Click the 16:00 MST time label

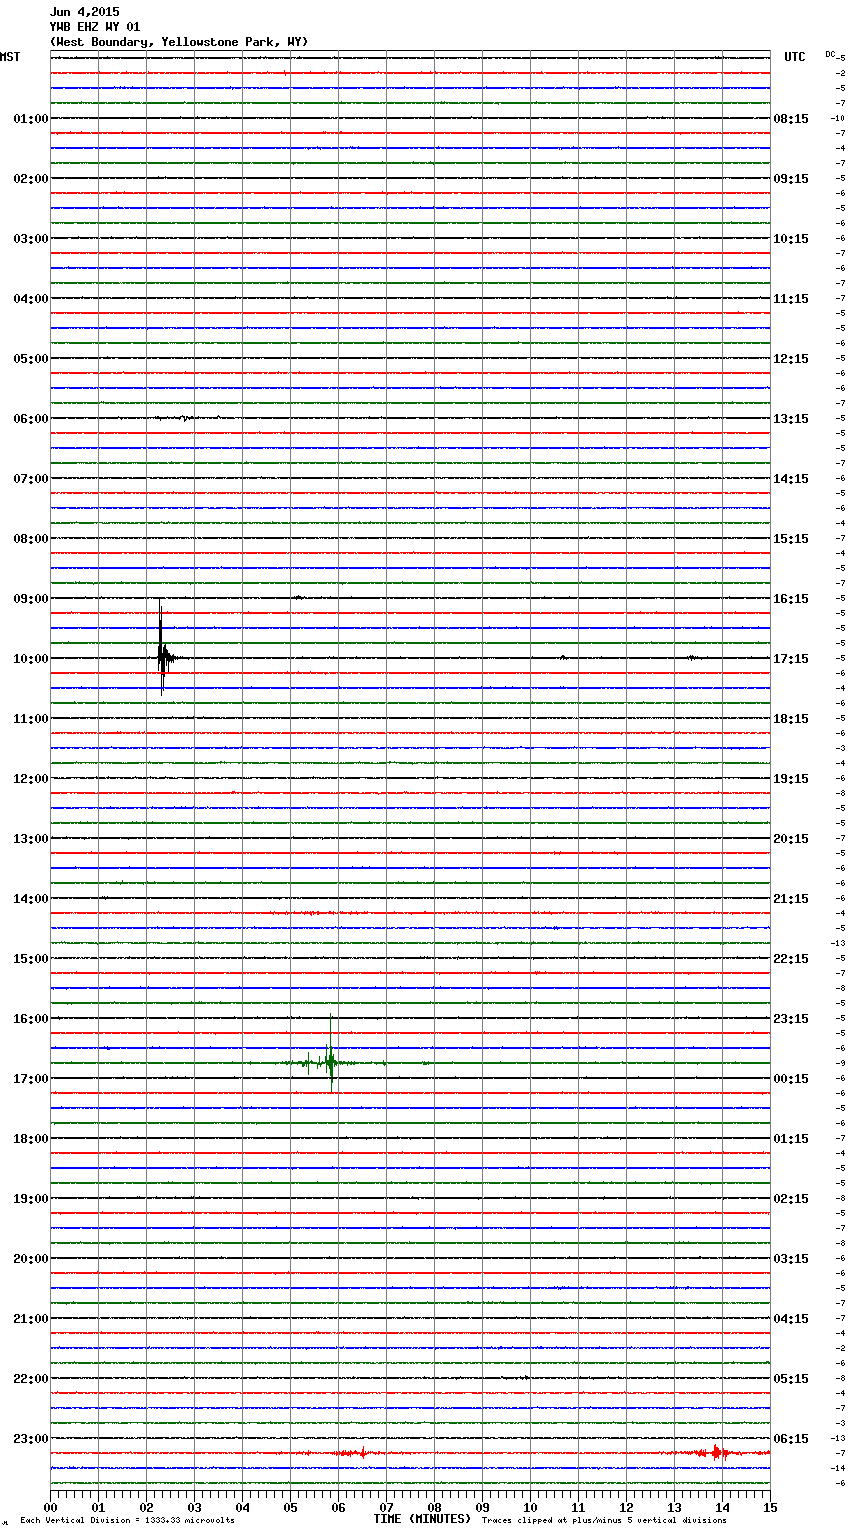(30, 1019)
